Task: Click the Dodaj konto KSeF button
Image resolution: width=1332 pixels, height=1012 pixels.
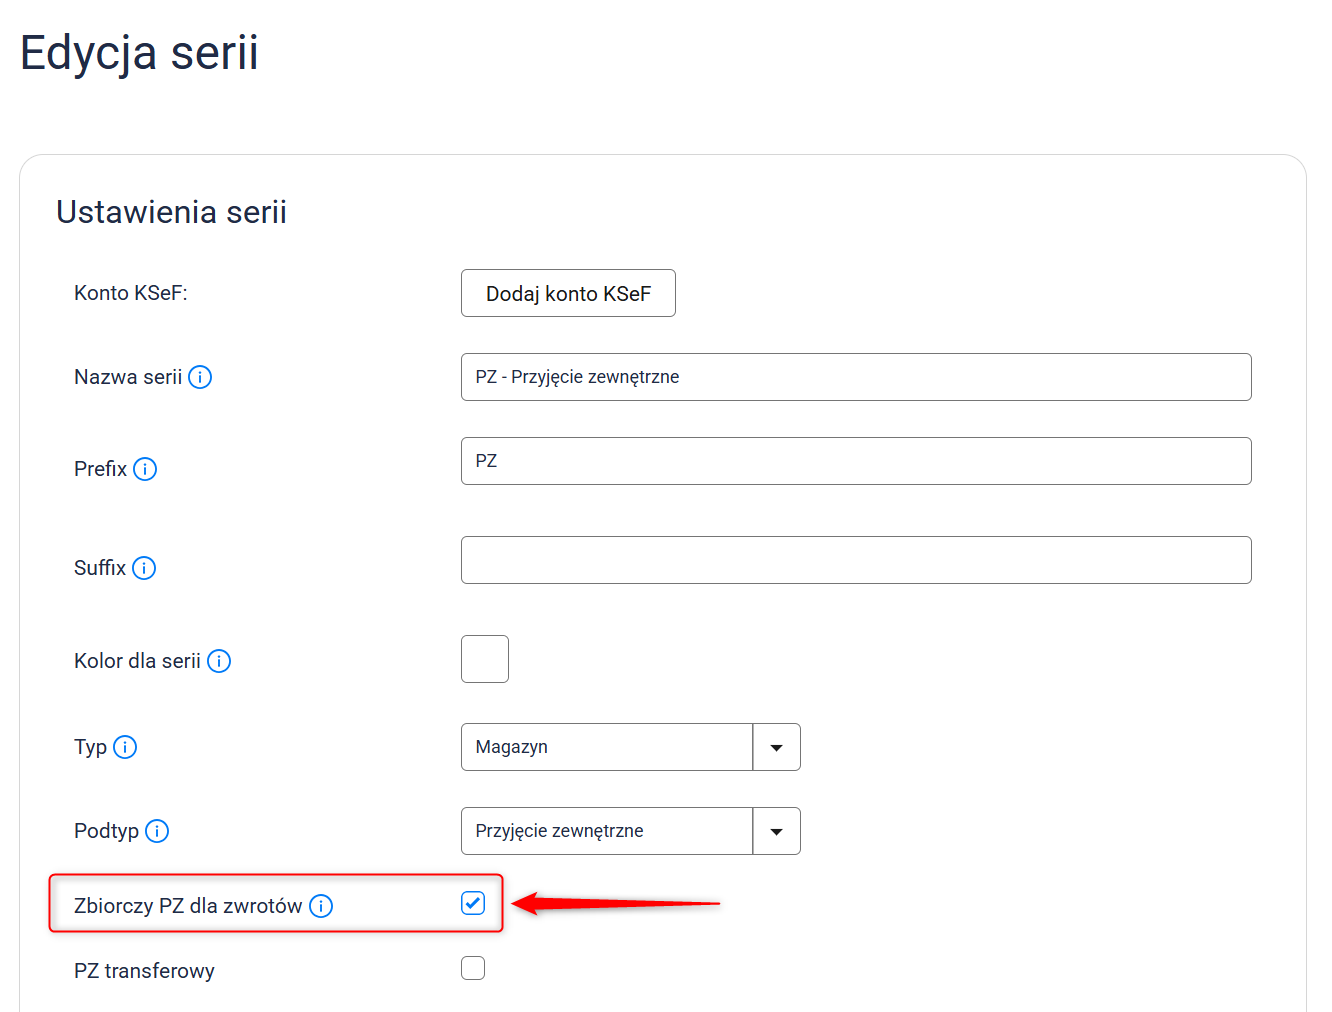Action: 568,293
